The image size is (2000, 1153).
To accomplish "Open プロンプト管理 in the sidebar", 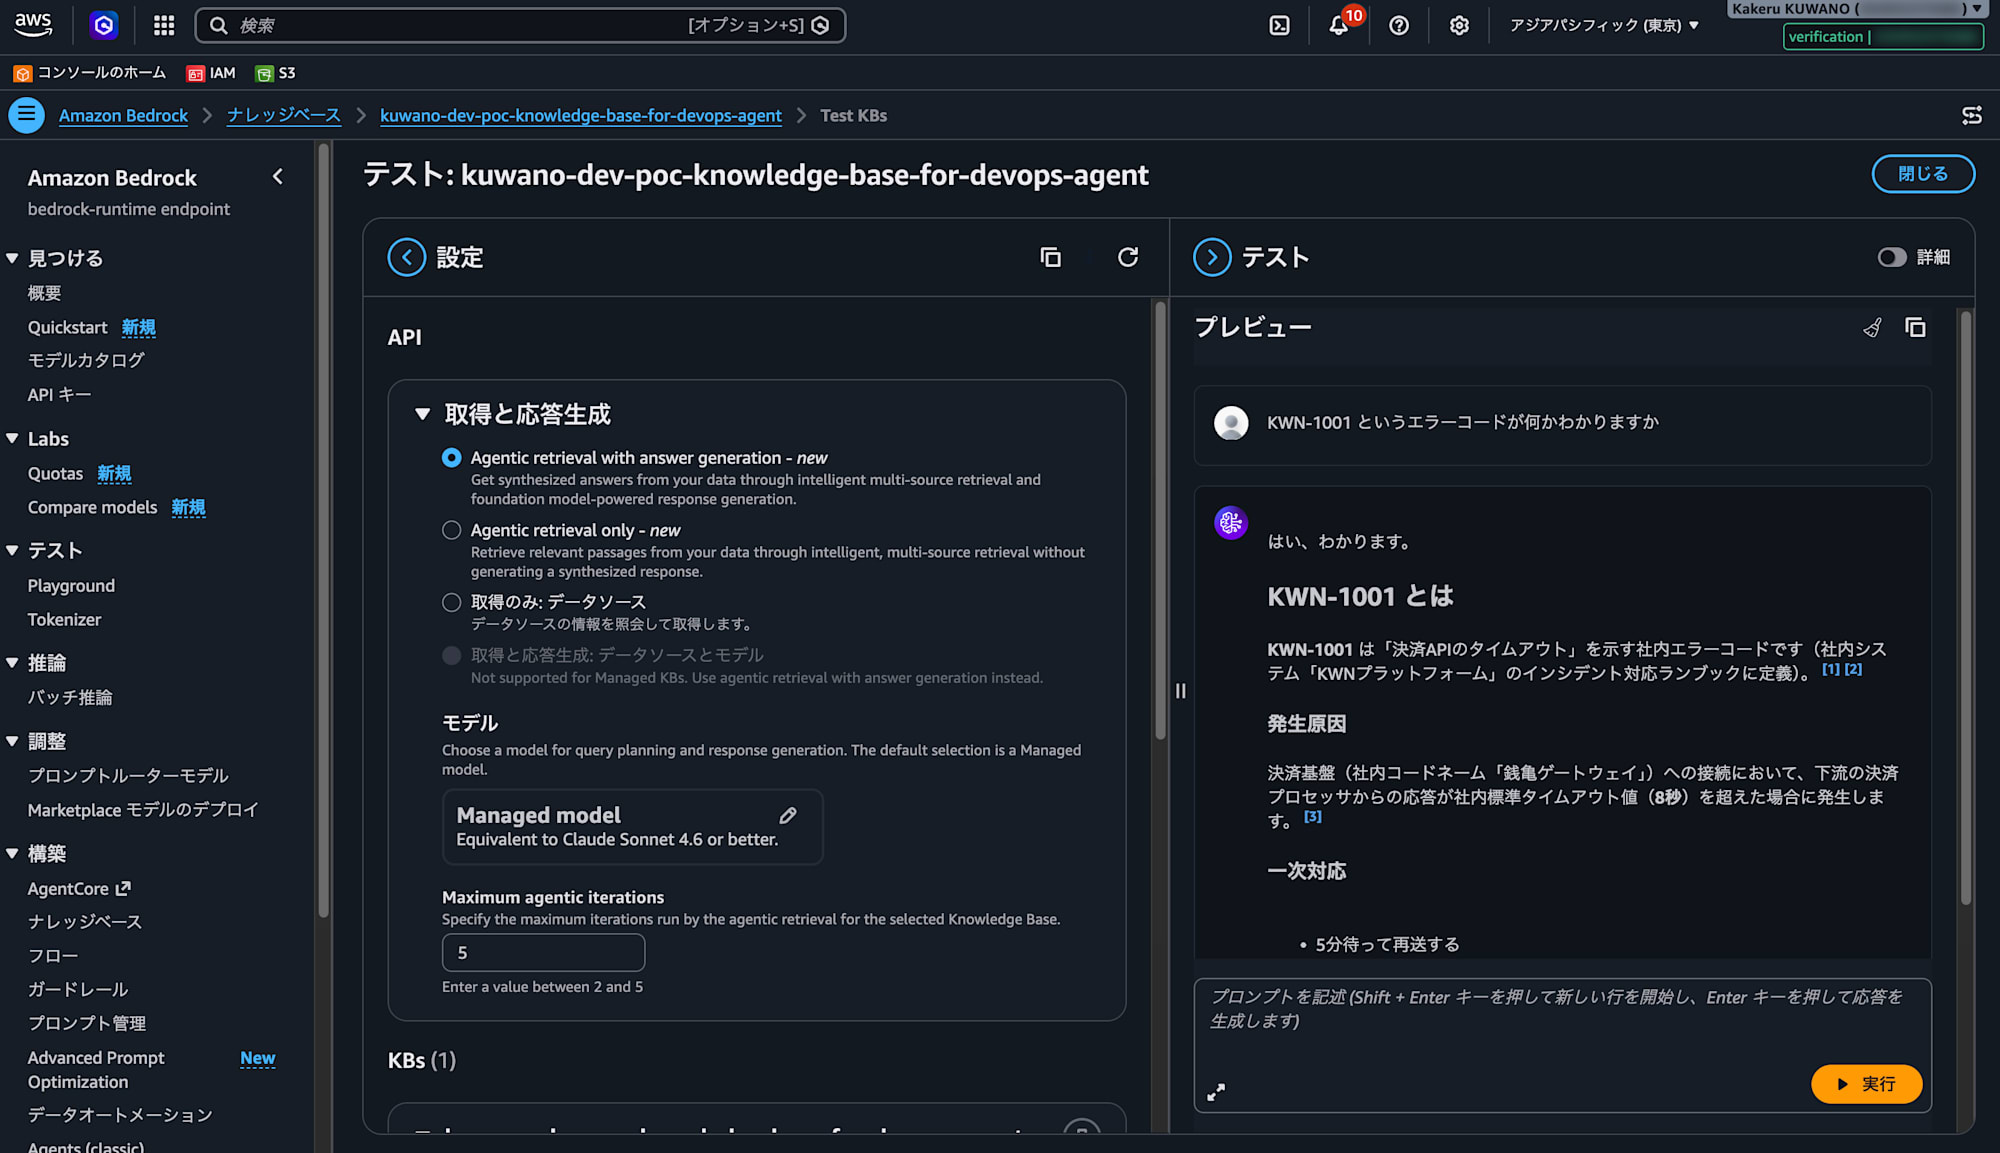I will (x=87, y=1023).
